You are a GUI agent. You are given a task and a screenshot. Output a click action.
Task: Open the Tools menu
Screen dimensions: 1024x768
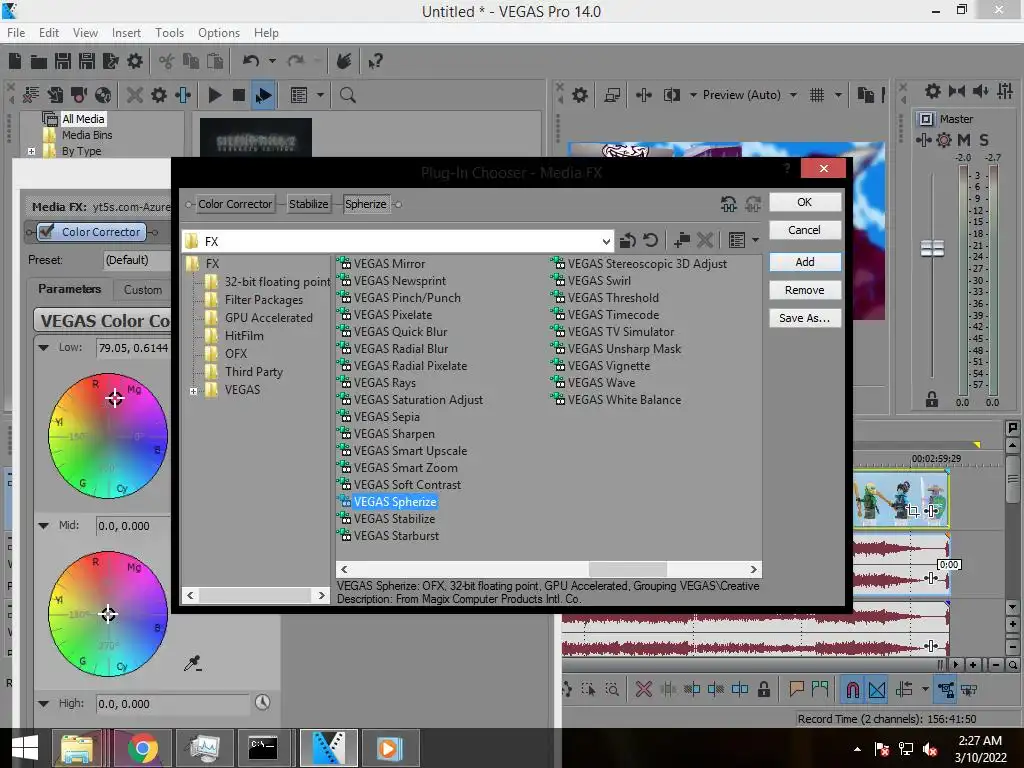click(x=169, y=33)
